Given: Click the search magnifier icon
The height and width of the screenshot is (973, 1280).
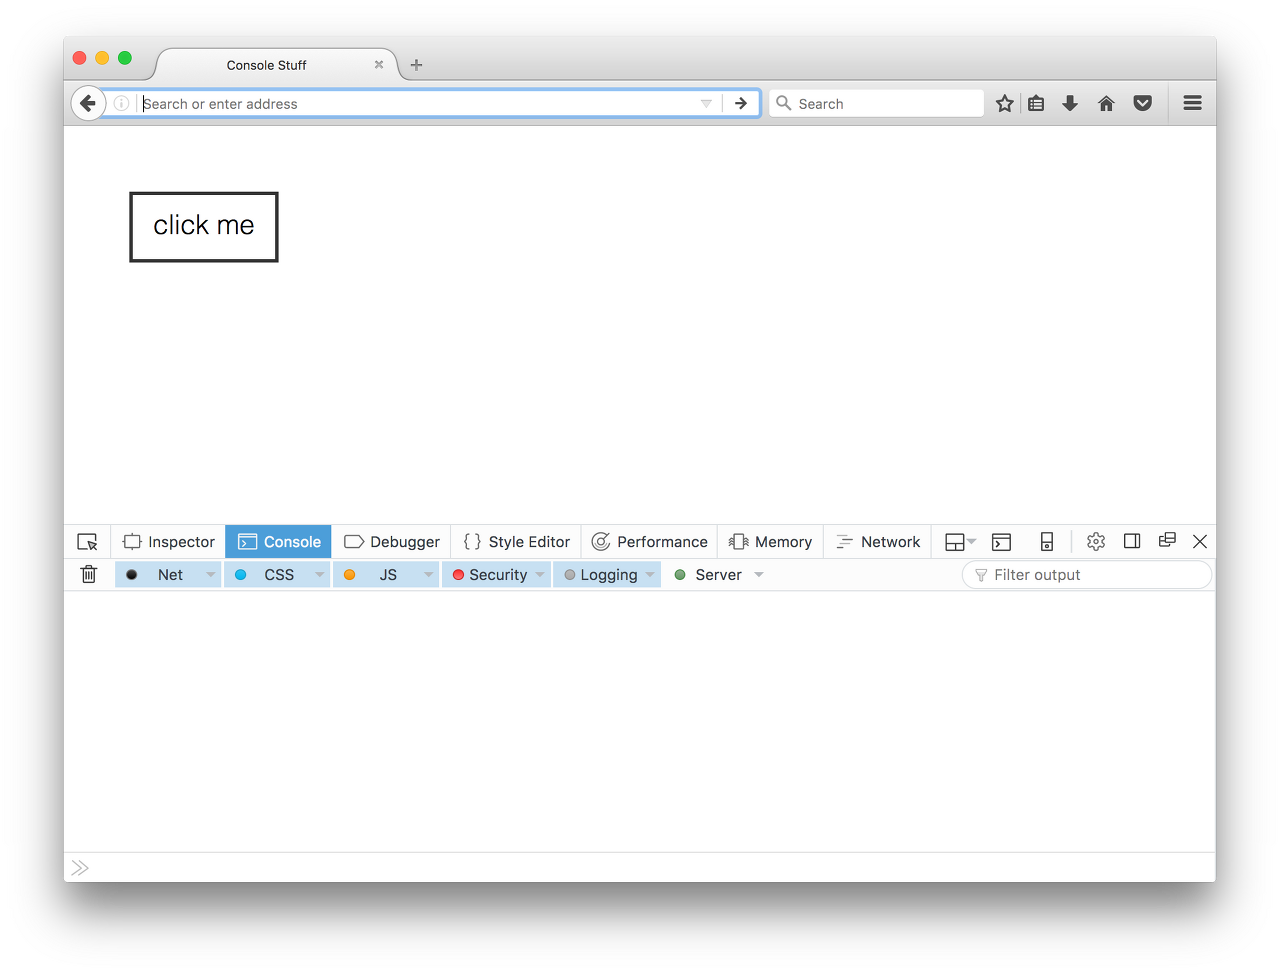Looking at the screenshot, I should 784,103.
